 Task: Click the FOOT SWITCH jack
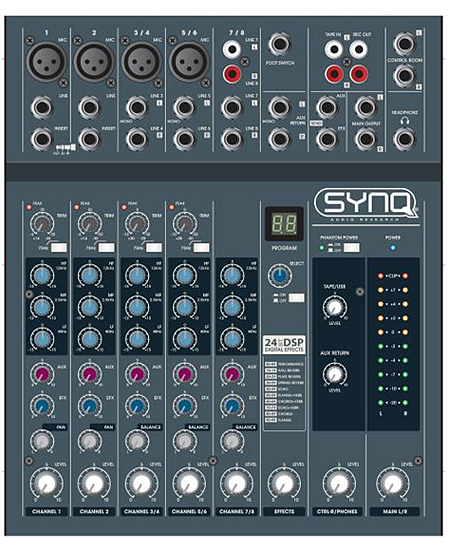280,44
